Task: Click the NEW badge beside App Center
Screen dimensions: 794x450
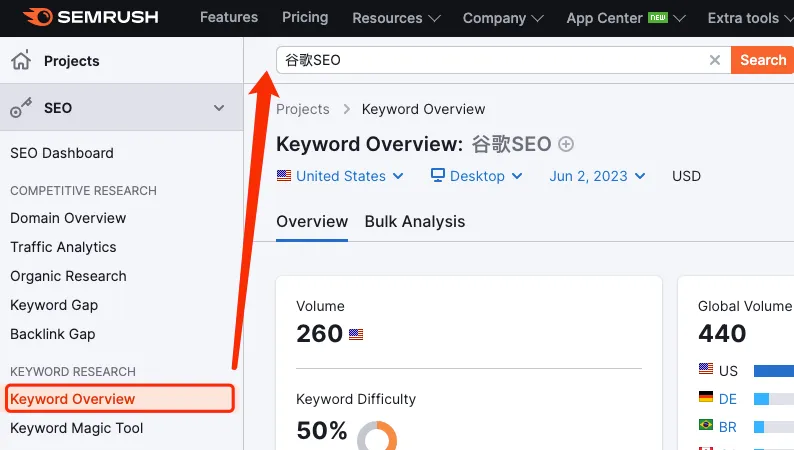Action: [x=658, y=18]
